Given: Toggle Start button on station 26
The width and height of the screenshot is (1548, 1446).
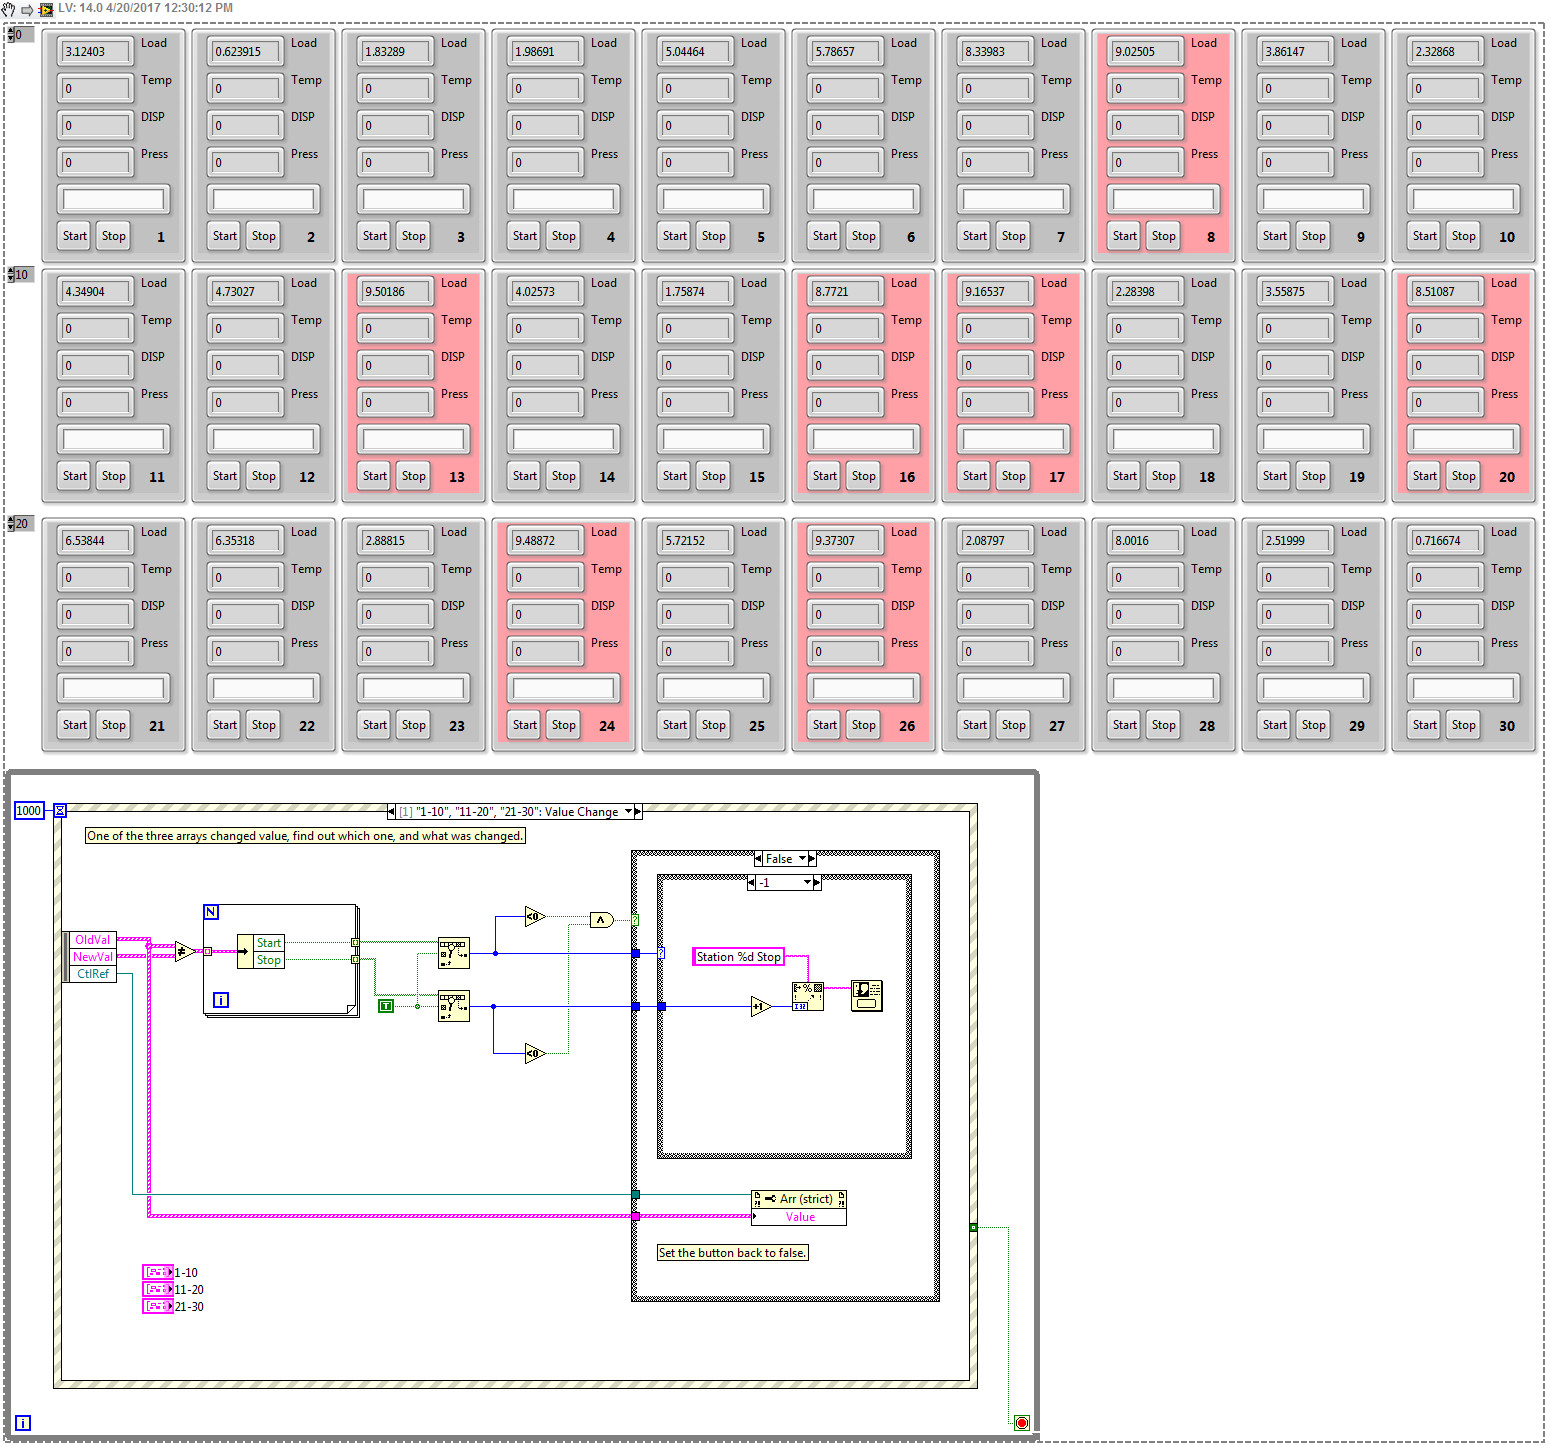Looking at the screenshot, I should pyautogui.click(x=825, y=725).
